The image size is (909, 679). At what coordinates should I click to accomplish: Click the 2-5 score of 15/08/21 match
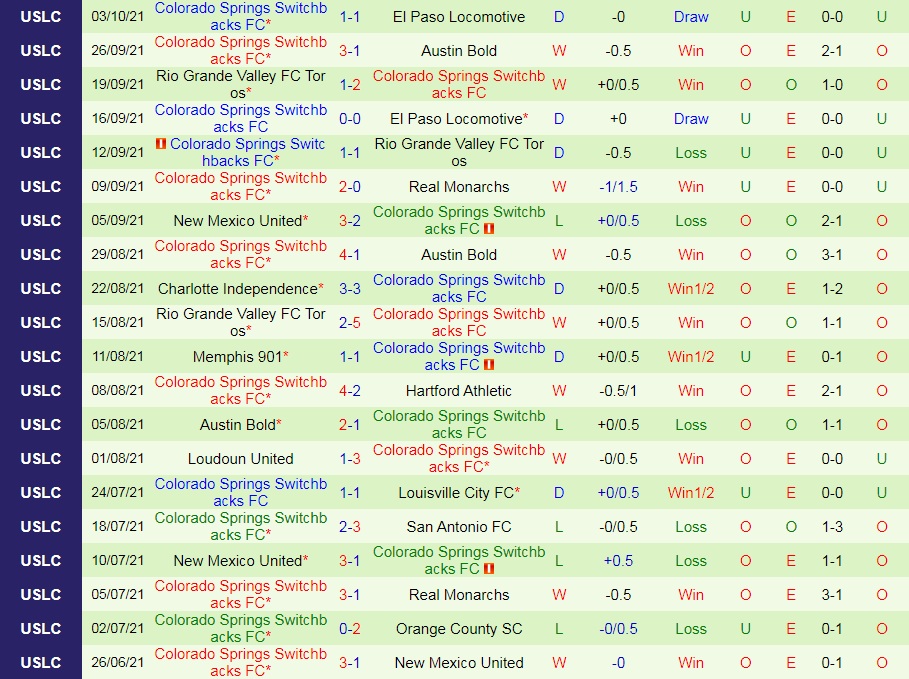tap(350, 323)
